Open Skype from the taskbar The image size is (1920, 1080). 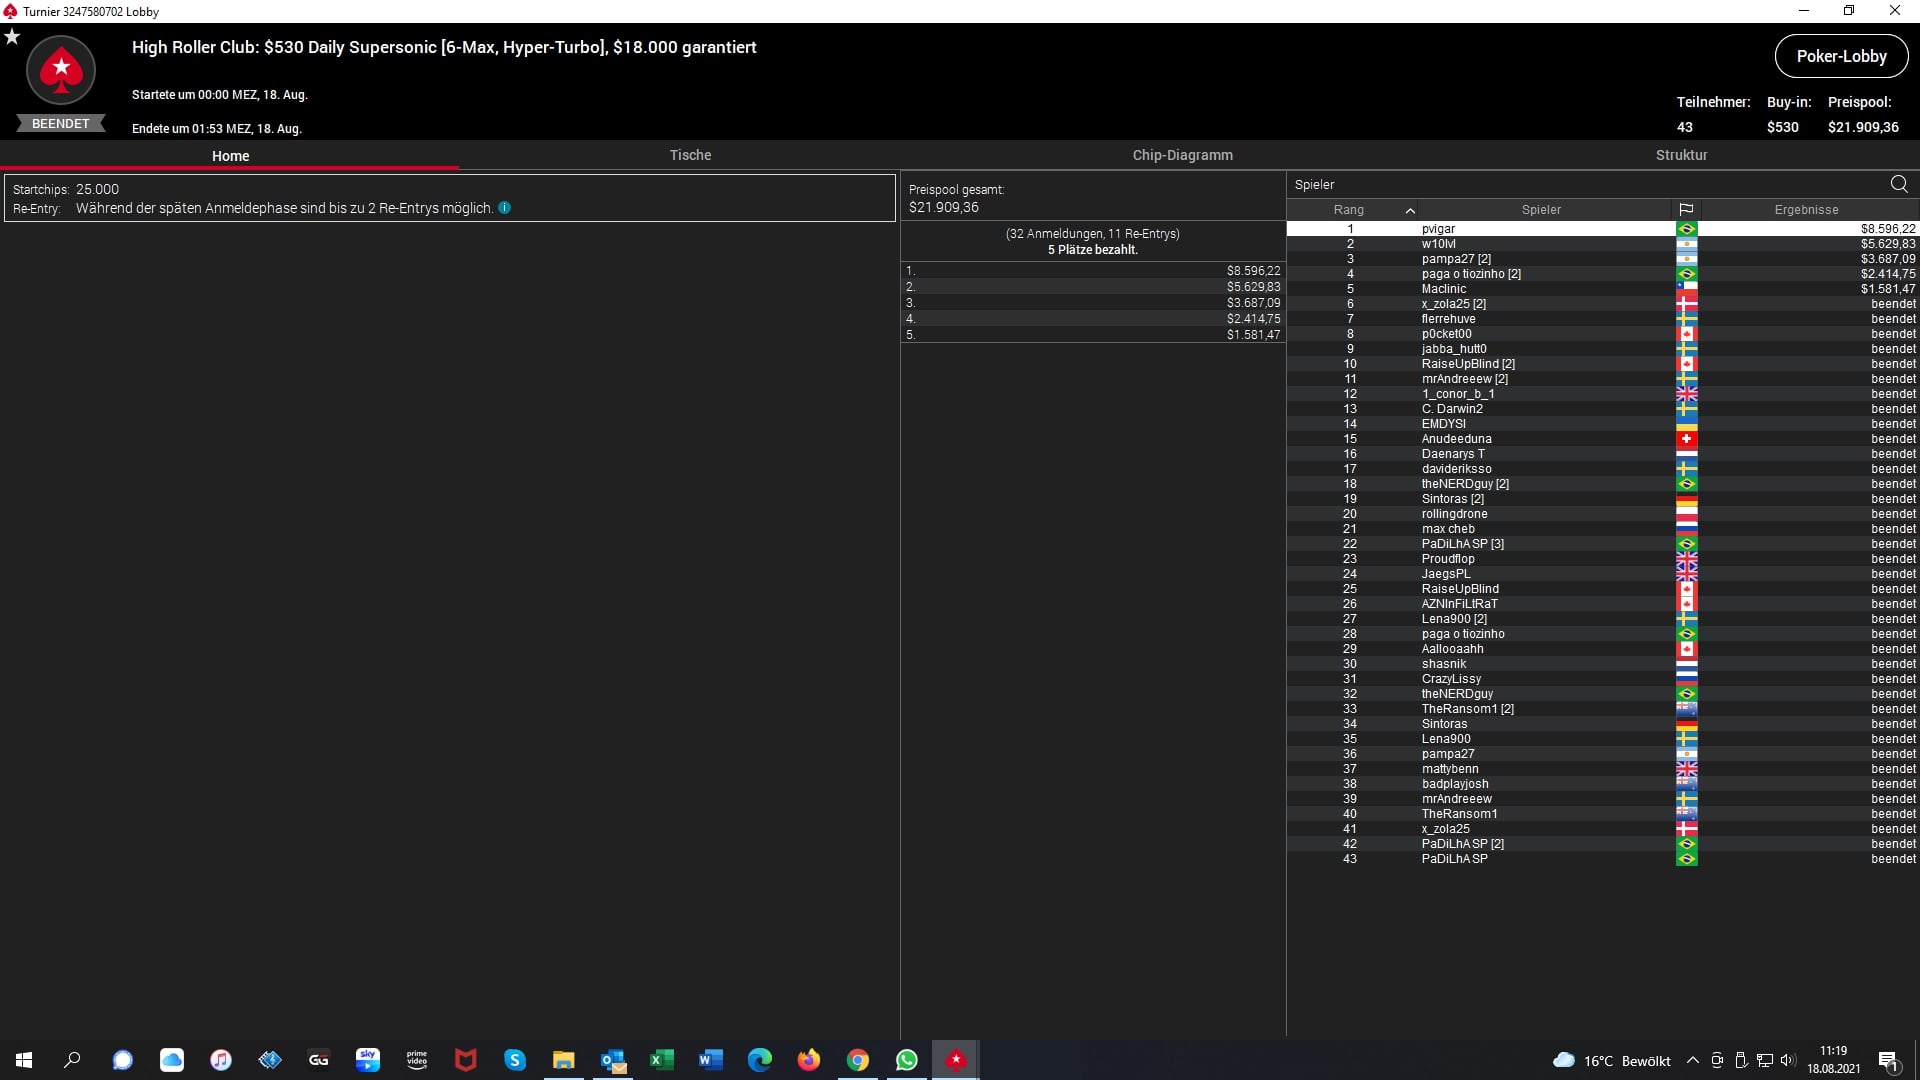(515, 1060)
